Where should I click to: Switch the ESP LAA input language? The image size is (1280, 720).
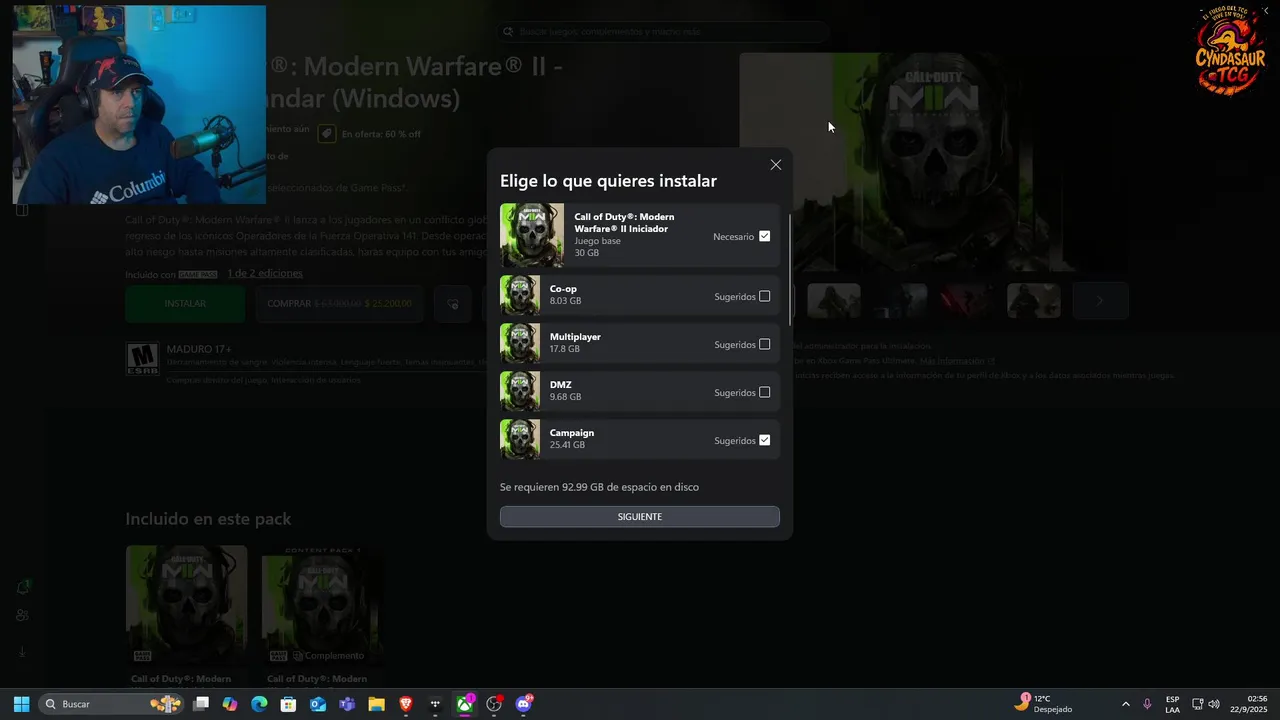(1172, 704)
